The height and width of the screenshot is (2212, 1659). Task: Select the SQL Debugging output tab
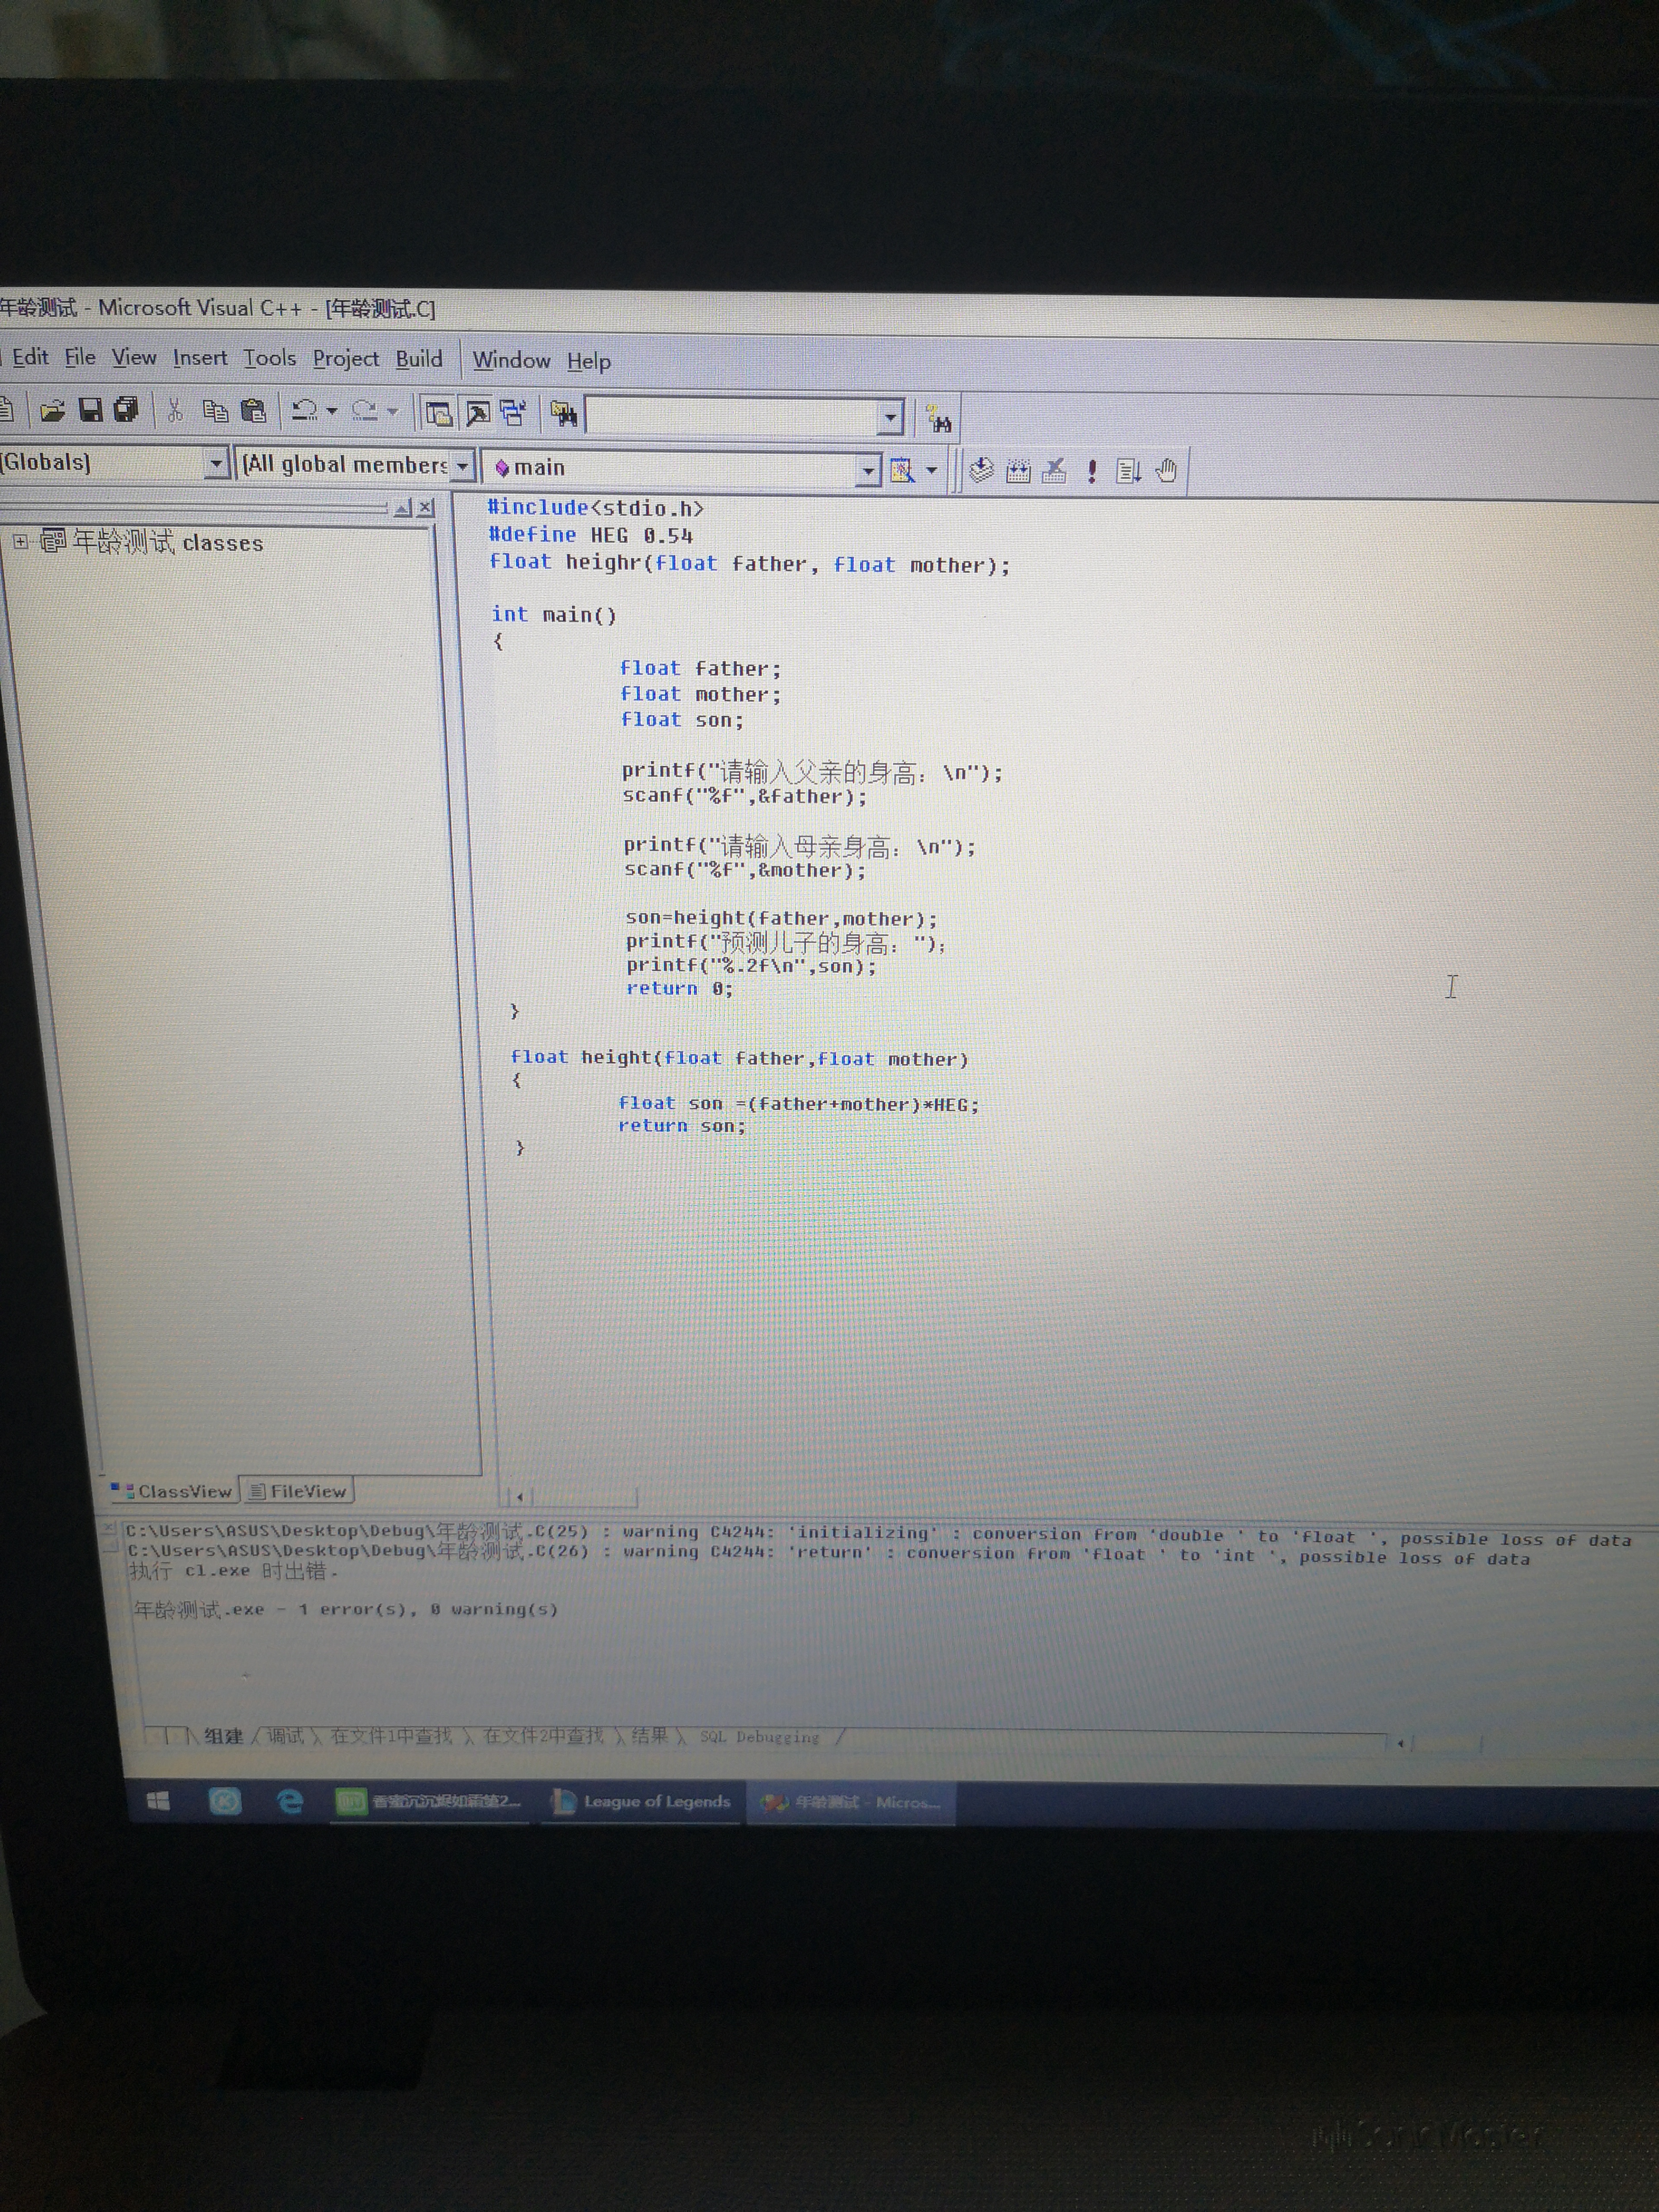[759, 1737]
